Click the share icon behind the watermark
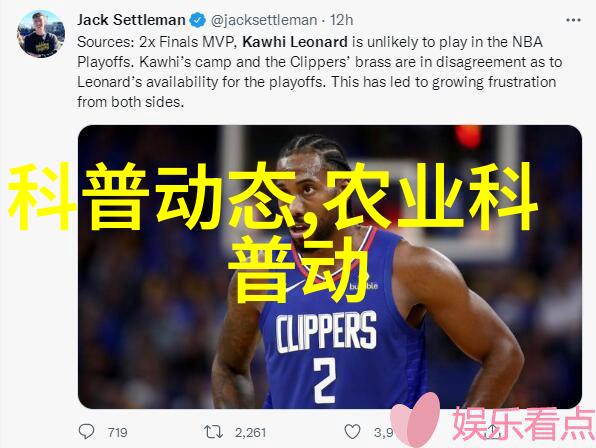The width and height of the screenshot is (596, 448). [x=492, y=431]
